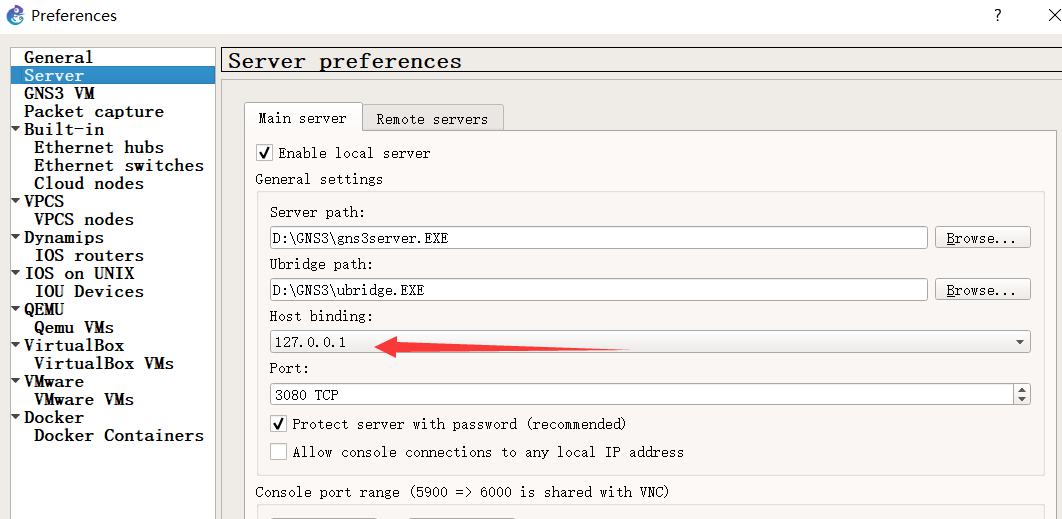
Task: Click the help question mark button
Action: [998, 15]
